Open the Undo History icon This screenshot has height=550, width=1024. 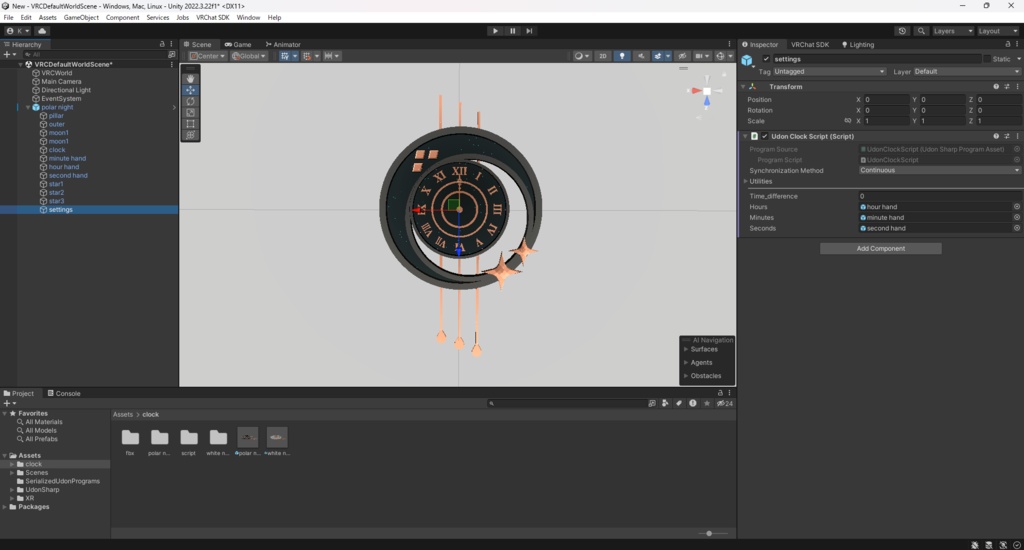[902, 31]
